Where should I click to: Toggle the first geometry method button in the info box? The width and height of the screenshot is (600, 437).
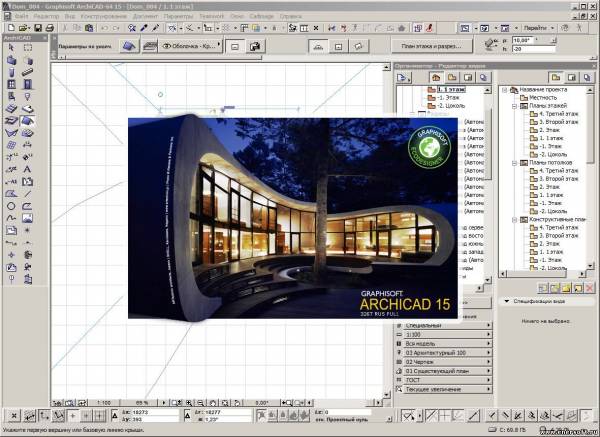318,46
